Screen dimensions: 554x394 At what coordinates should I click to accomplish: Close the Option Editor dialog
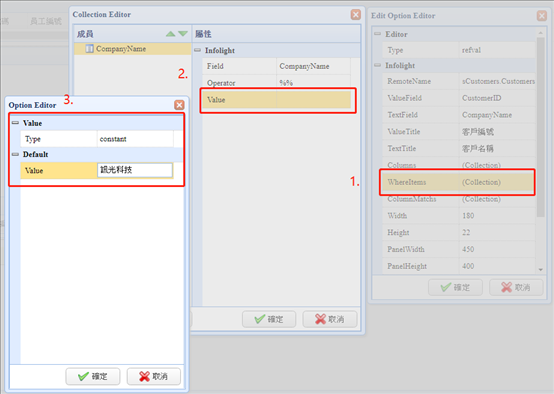[179, 105]
